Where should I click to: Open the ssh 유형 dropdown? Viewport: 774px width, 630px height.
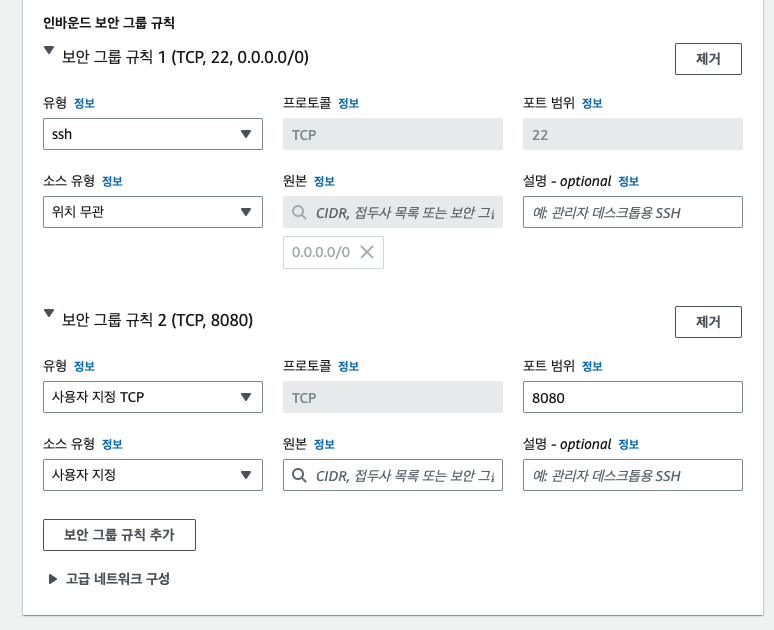[153, 134]
